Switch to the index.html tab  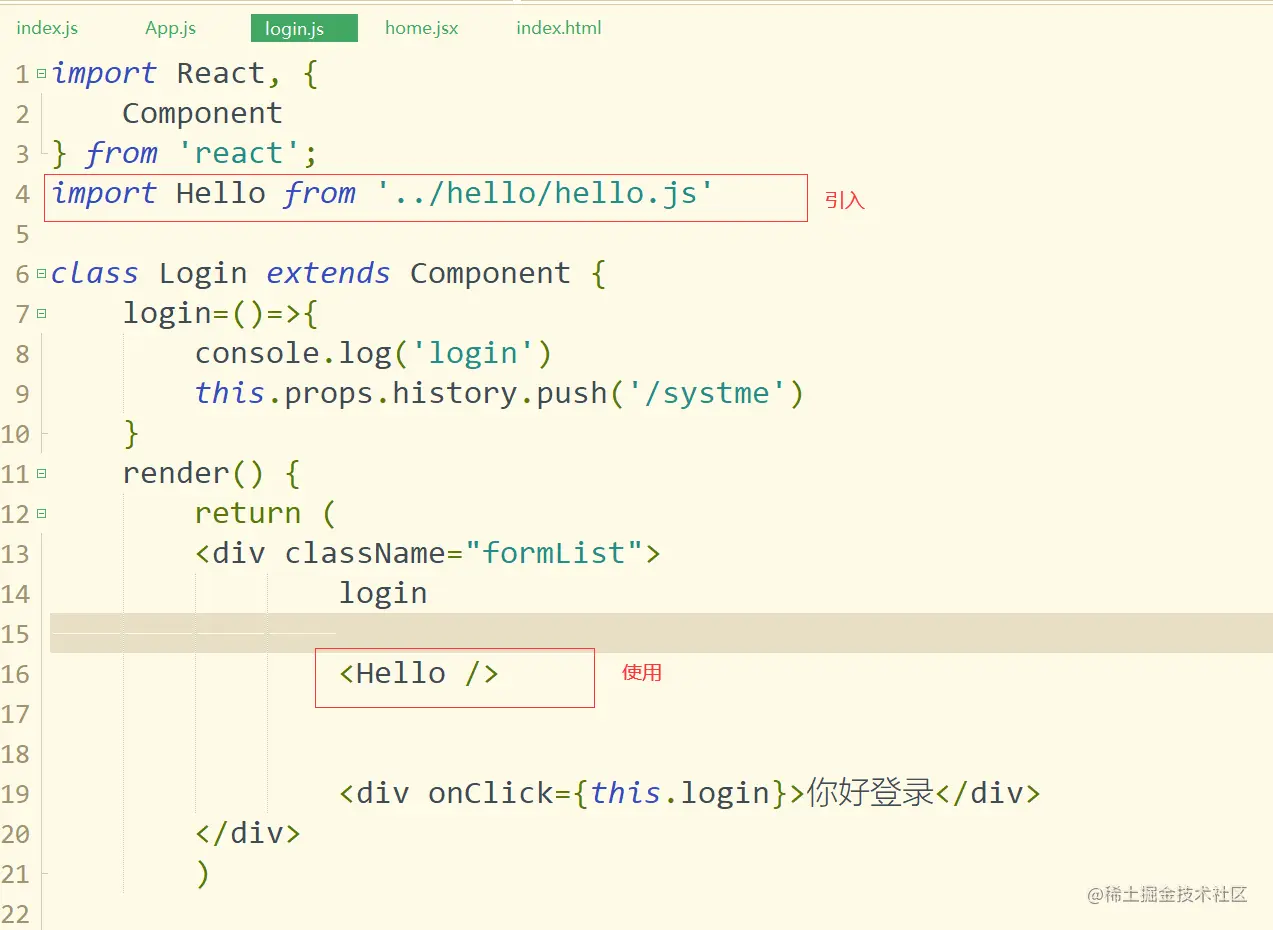pos(558,28)
